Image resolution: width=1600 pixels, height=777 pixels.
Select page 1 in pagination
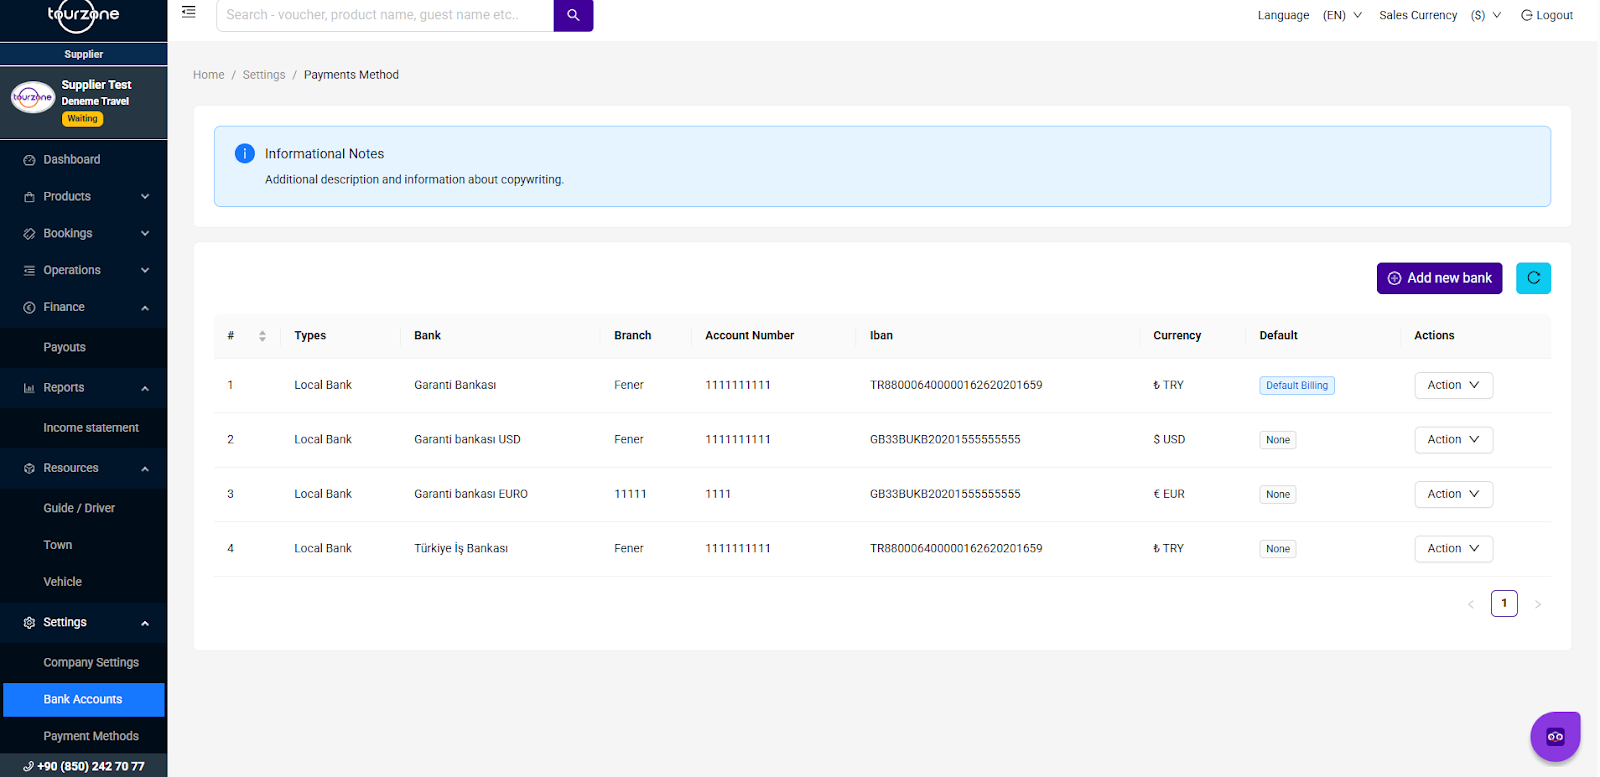point(1504,604)
